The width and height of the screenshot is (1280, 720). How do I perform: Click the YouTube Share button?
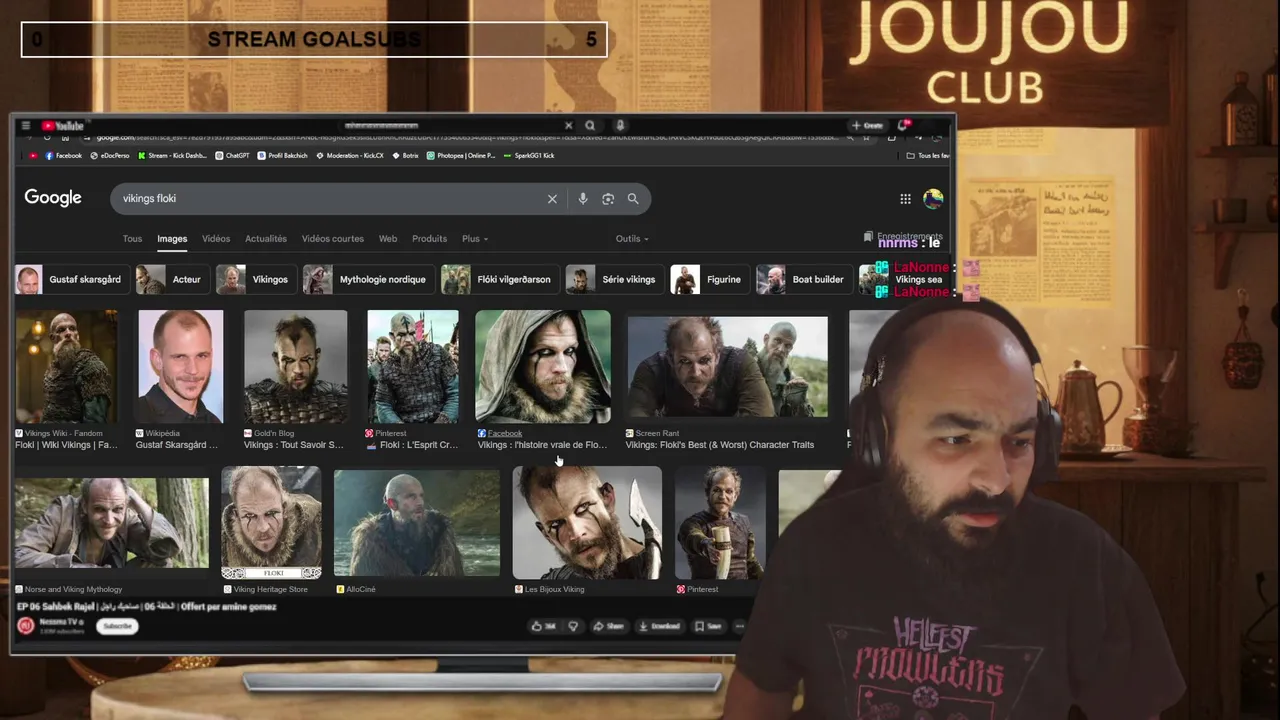608,626
